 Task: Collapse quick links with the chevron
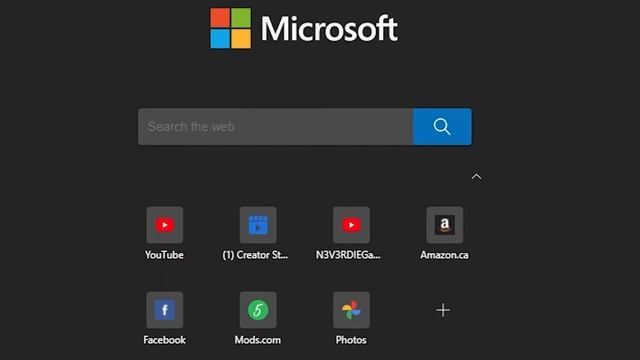(x=476, y=177)
